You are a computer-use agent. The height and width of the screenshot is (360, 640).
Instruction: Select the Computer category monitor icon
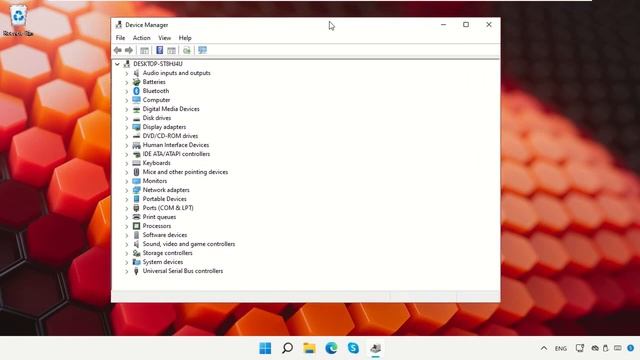pos(136,100)
